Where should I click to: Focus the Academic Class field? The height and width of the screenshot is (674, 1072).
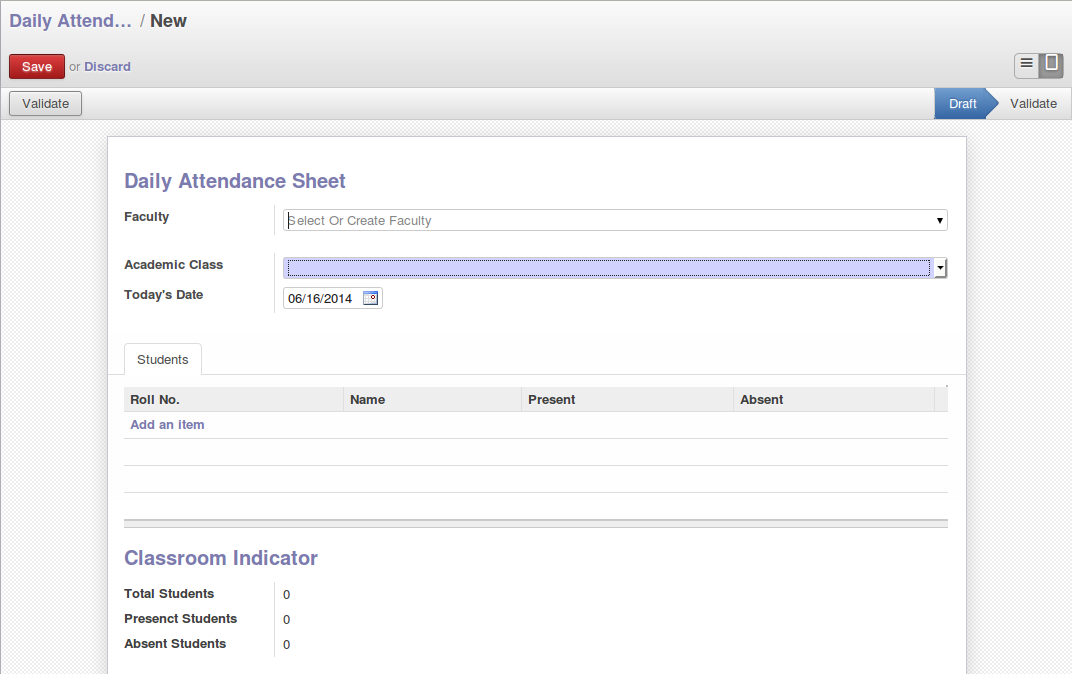coord(608,268)
